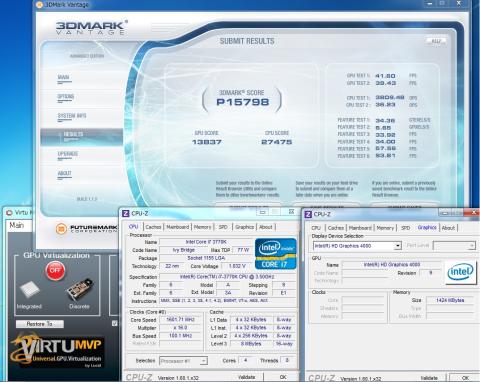Switch to SPD tab in right CPU-Z
This screenshot has width=480, height=382.
(405, 228)
